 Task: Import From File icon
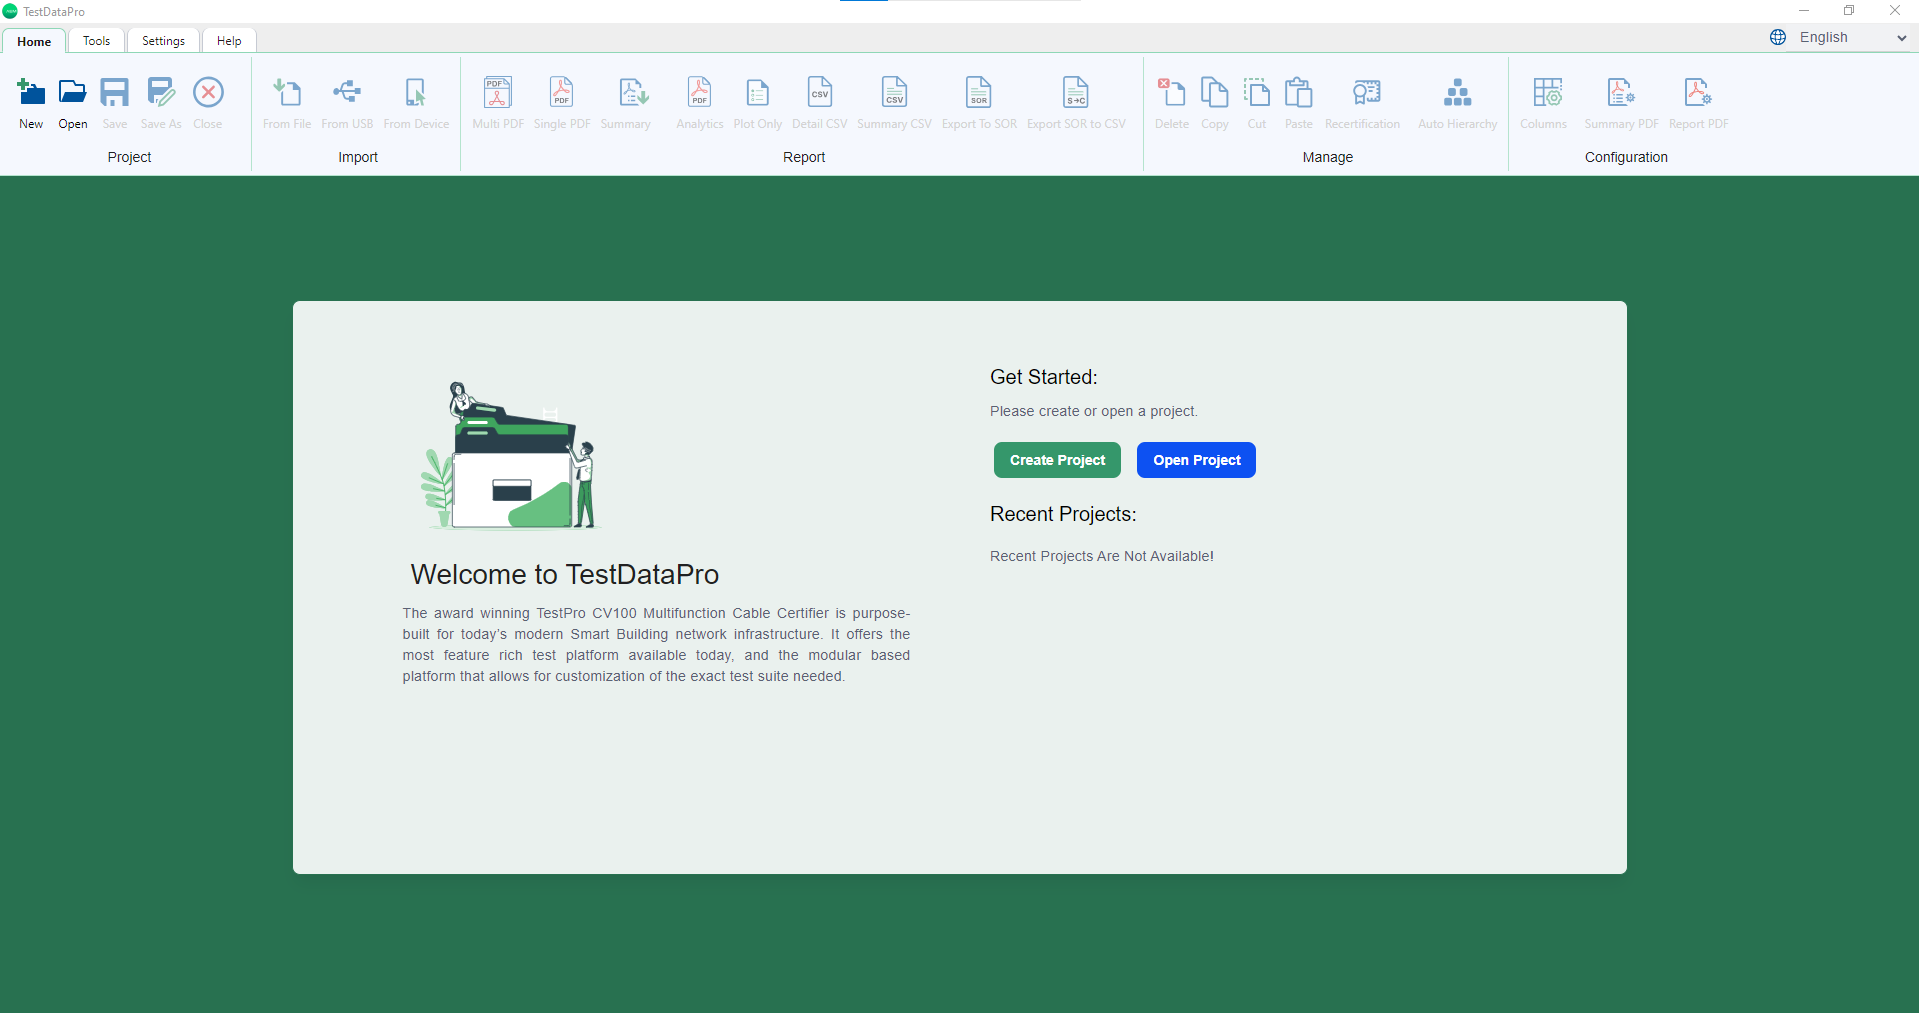287,93
